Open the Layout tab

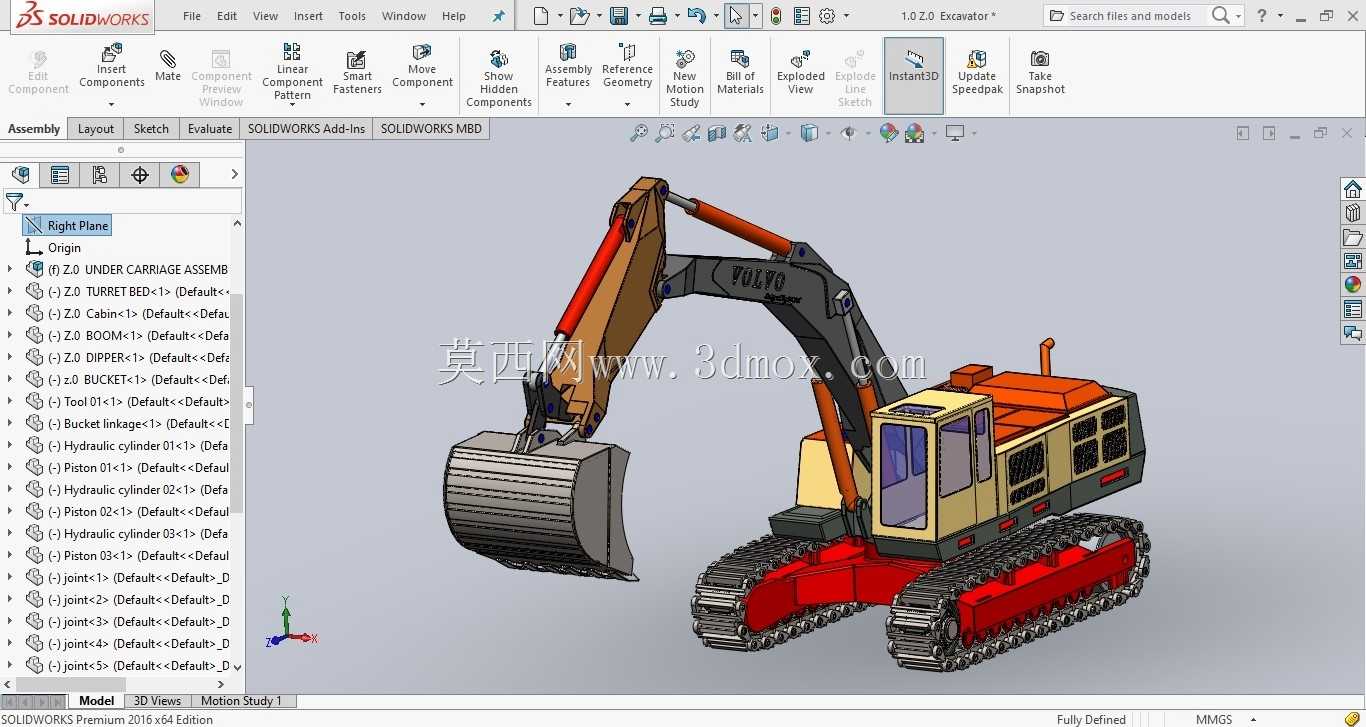pyautogui.click(x=96, y=128)
